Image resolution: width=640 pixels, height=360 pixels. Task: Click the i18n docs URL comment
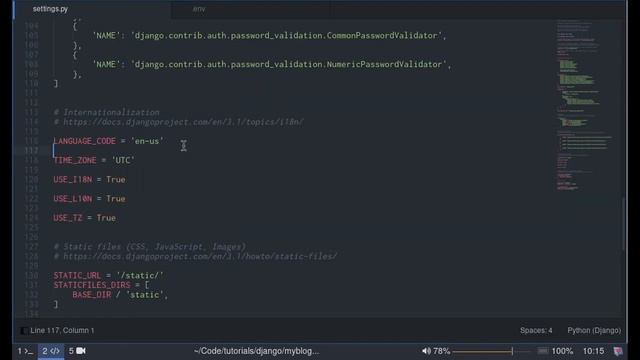[178, 122]
